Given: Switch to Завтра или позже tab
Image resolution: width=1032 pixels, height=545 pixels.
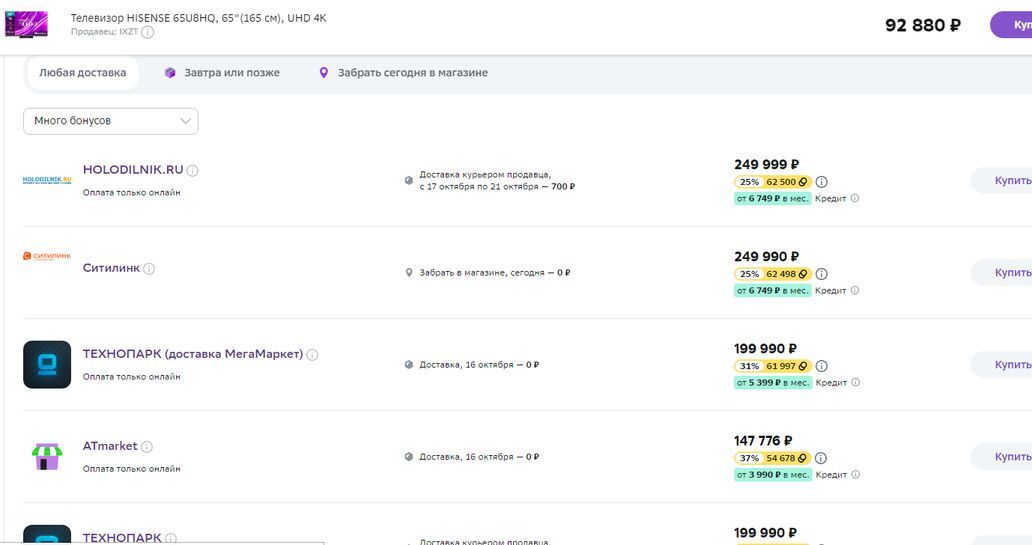Looking at the screenshot, I should click(x=222, y=73).
